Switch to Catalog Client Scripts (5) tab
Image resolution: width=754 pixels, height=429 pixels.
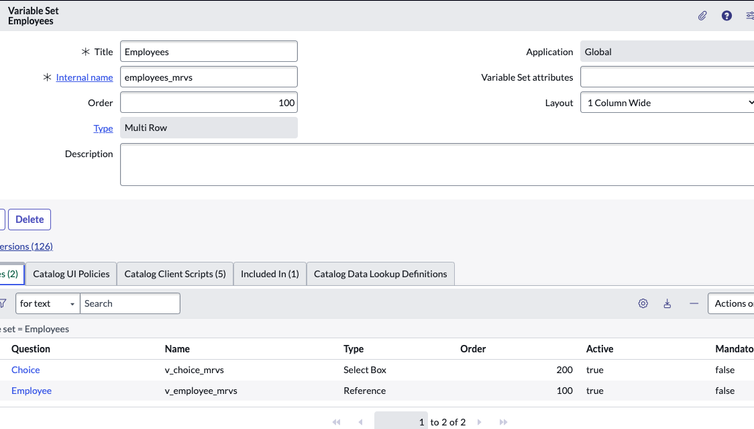coord(175,274)
